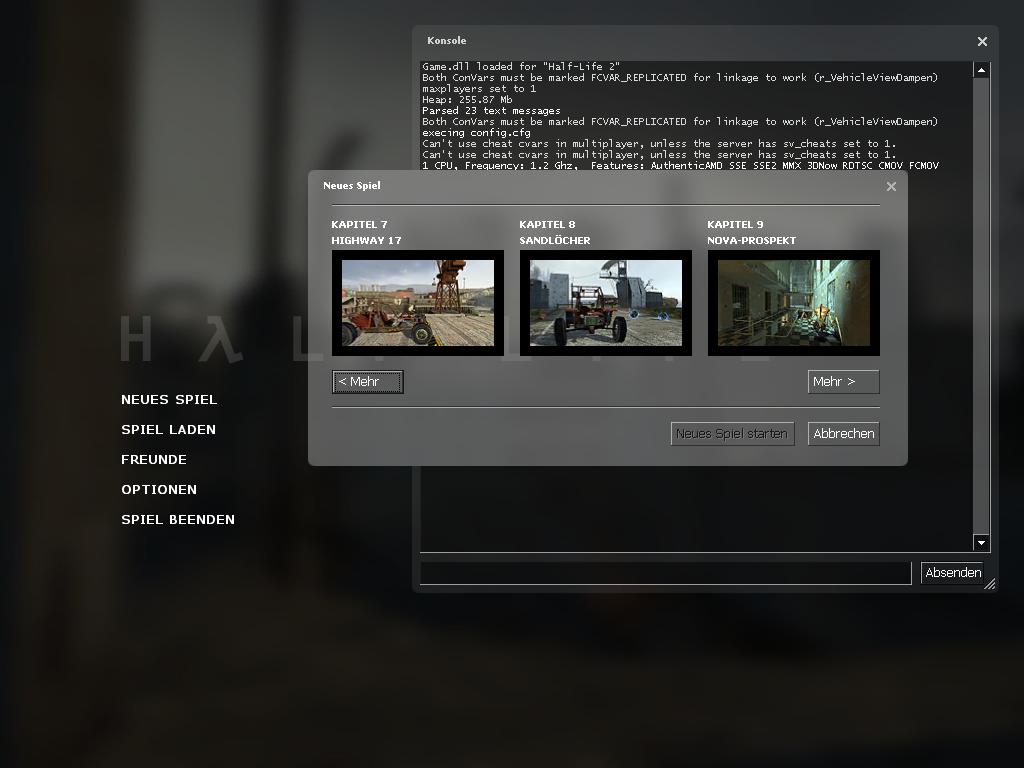
Task: Click the NEUES SPIEL main menu entry
Action: (168, 400)
